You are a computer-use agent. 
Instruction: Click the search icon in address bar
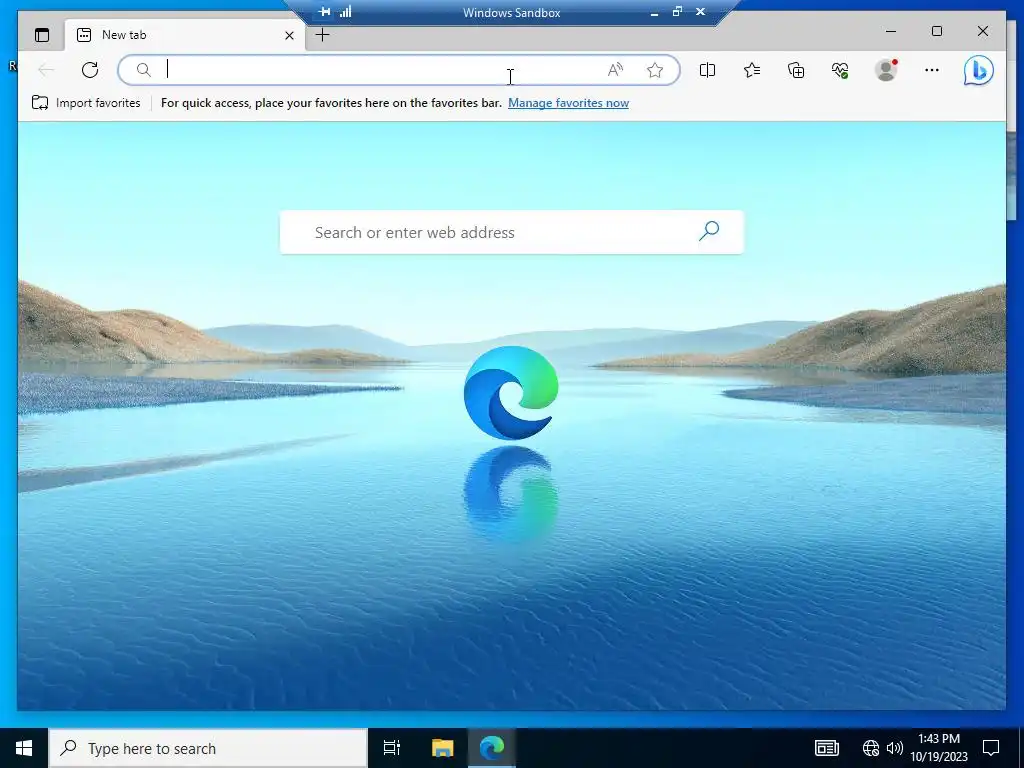[x=144, y=70]
